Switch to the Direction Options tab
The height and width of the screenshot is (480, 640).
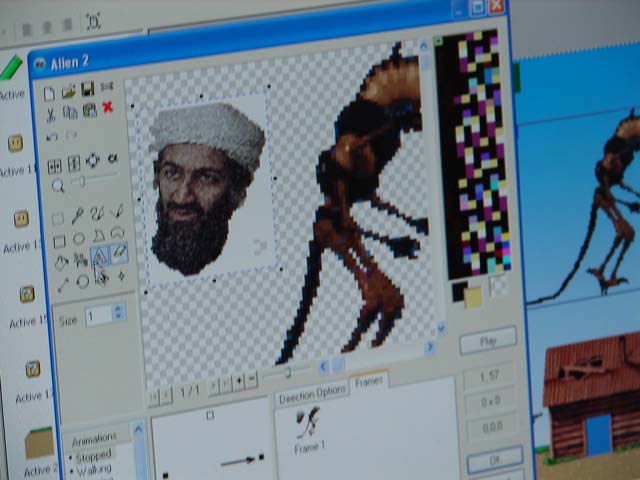[311, 391]
